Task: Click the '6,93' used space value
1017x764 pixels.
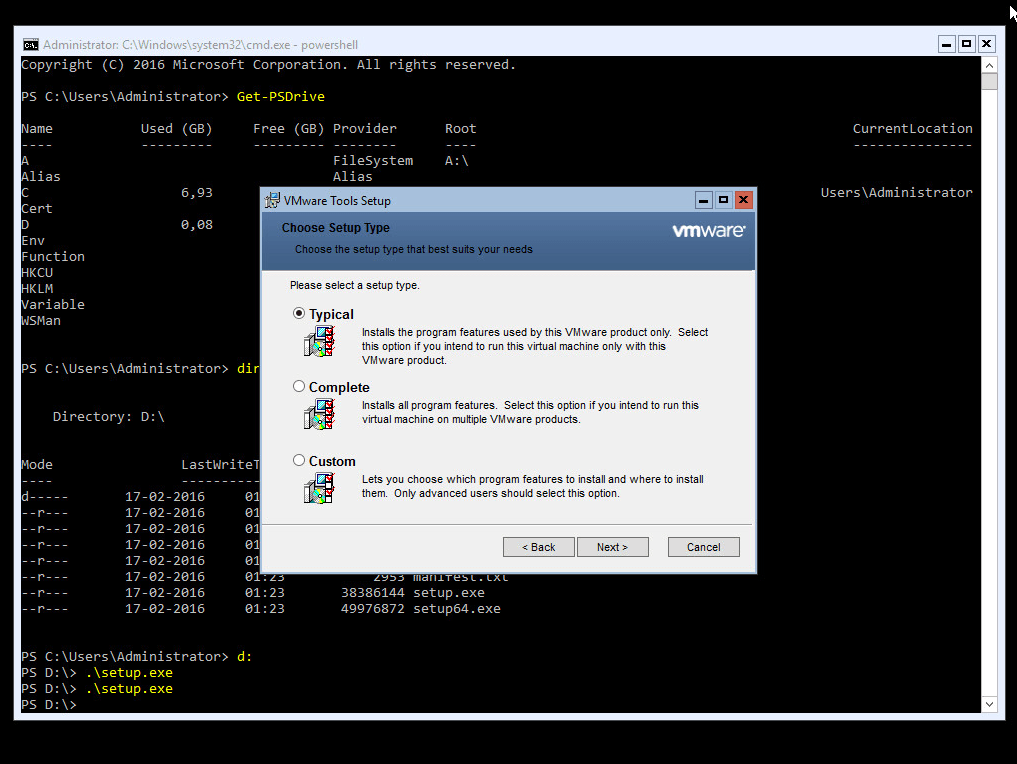Action: click(197, 193)
